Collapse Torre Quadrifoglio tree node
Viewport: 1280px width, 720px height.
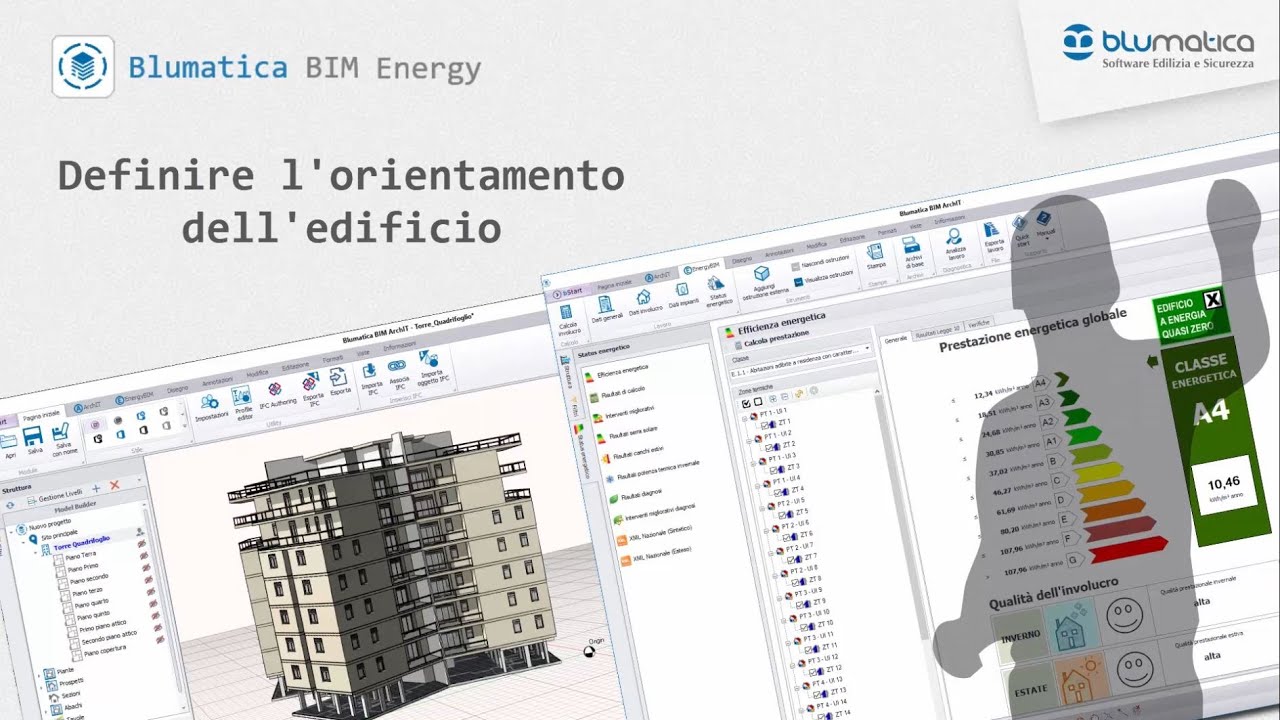pos(33,553)
